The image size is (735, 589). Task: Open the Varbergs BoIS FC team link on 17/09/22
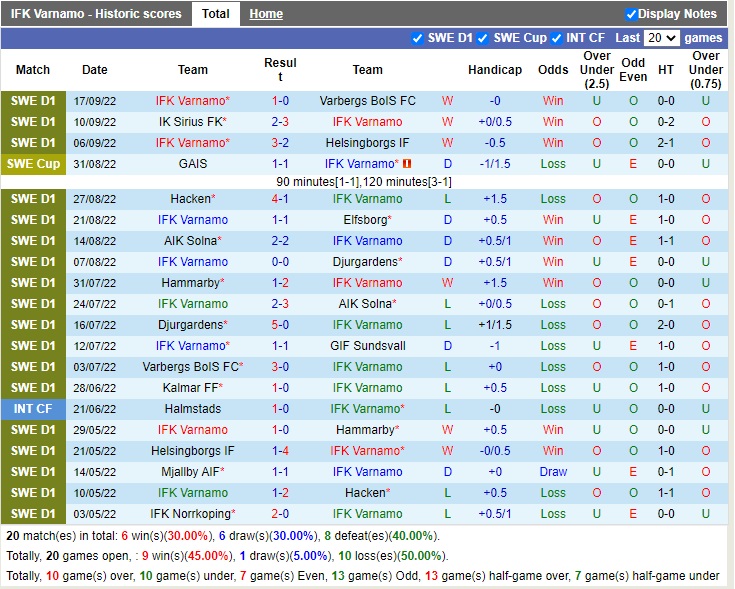coord(367,101)
